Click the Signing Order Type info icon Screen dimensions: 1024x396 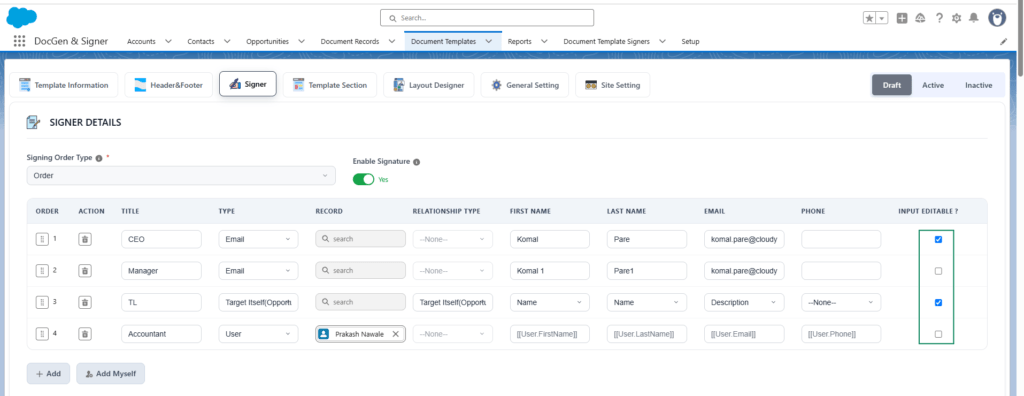pos(99,158)
